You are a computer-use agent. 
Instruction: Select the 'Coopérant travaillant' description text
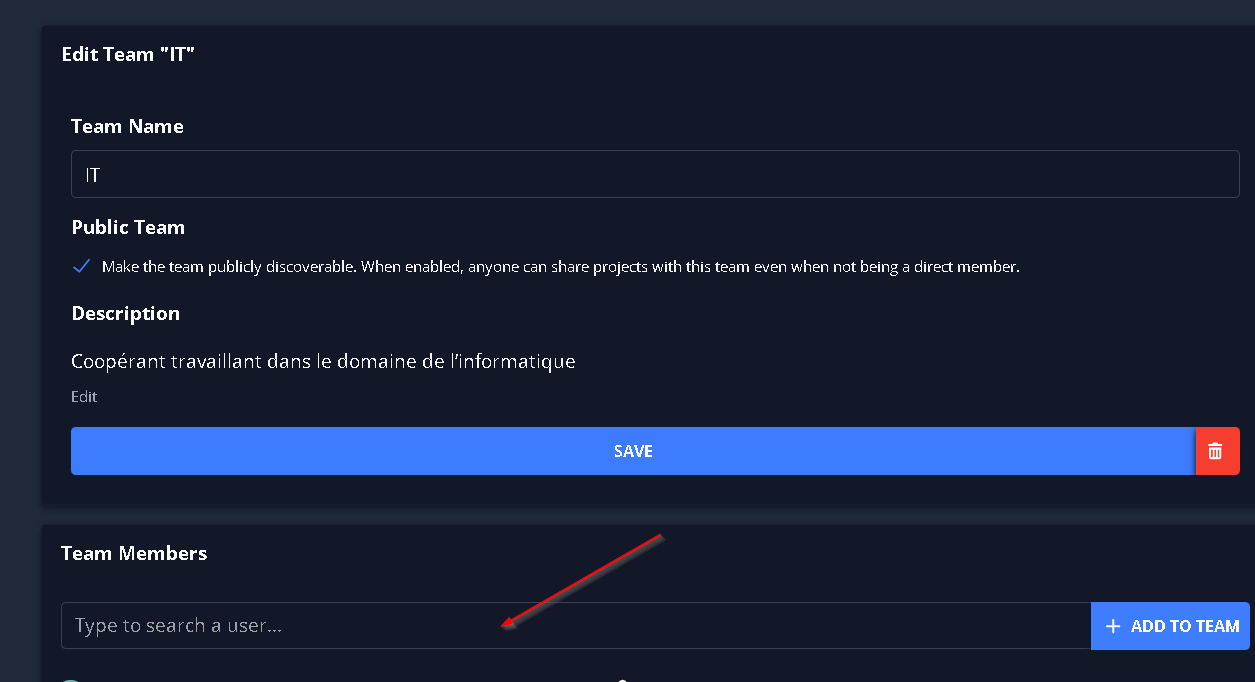[323, 361]
